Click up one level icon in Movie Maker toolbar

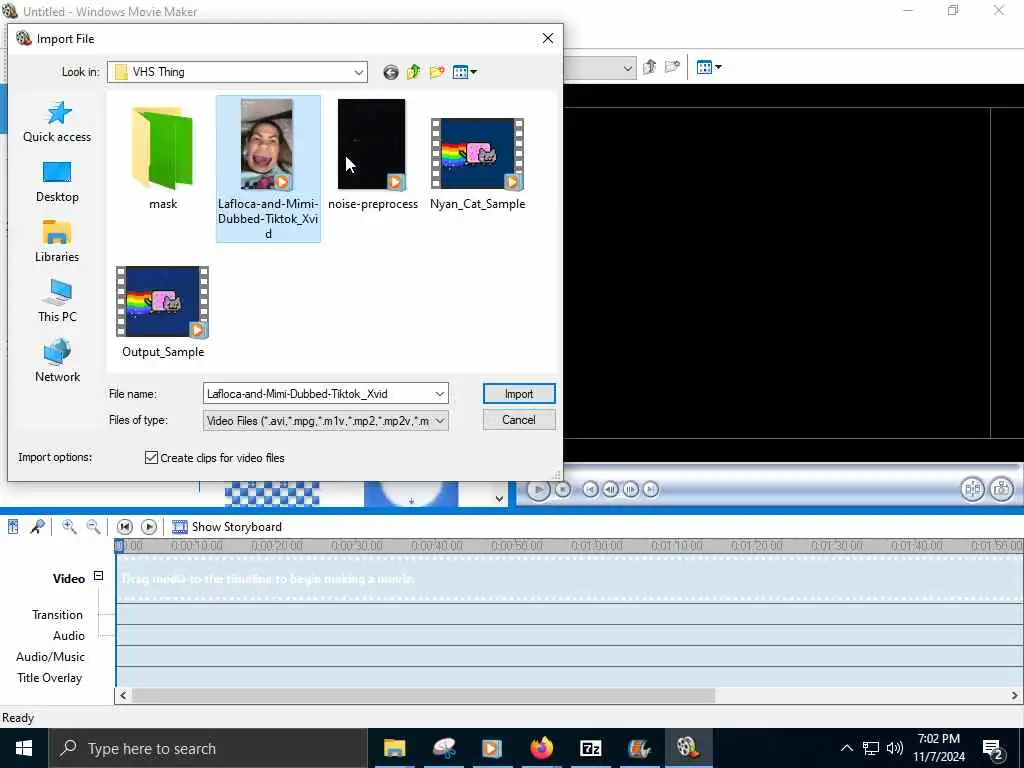click(649, 67)
